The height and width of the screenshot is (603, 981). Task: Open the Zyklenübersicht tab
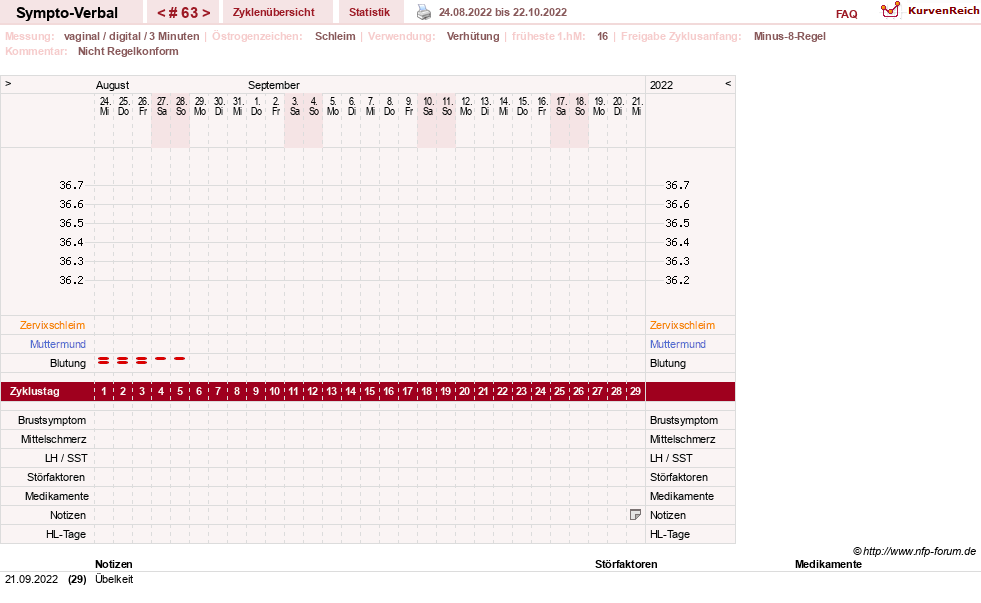click(274, 13)
